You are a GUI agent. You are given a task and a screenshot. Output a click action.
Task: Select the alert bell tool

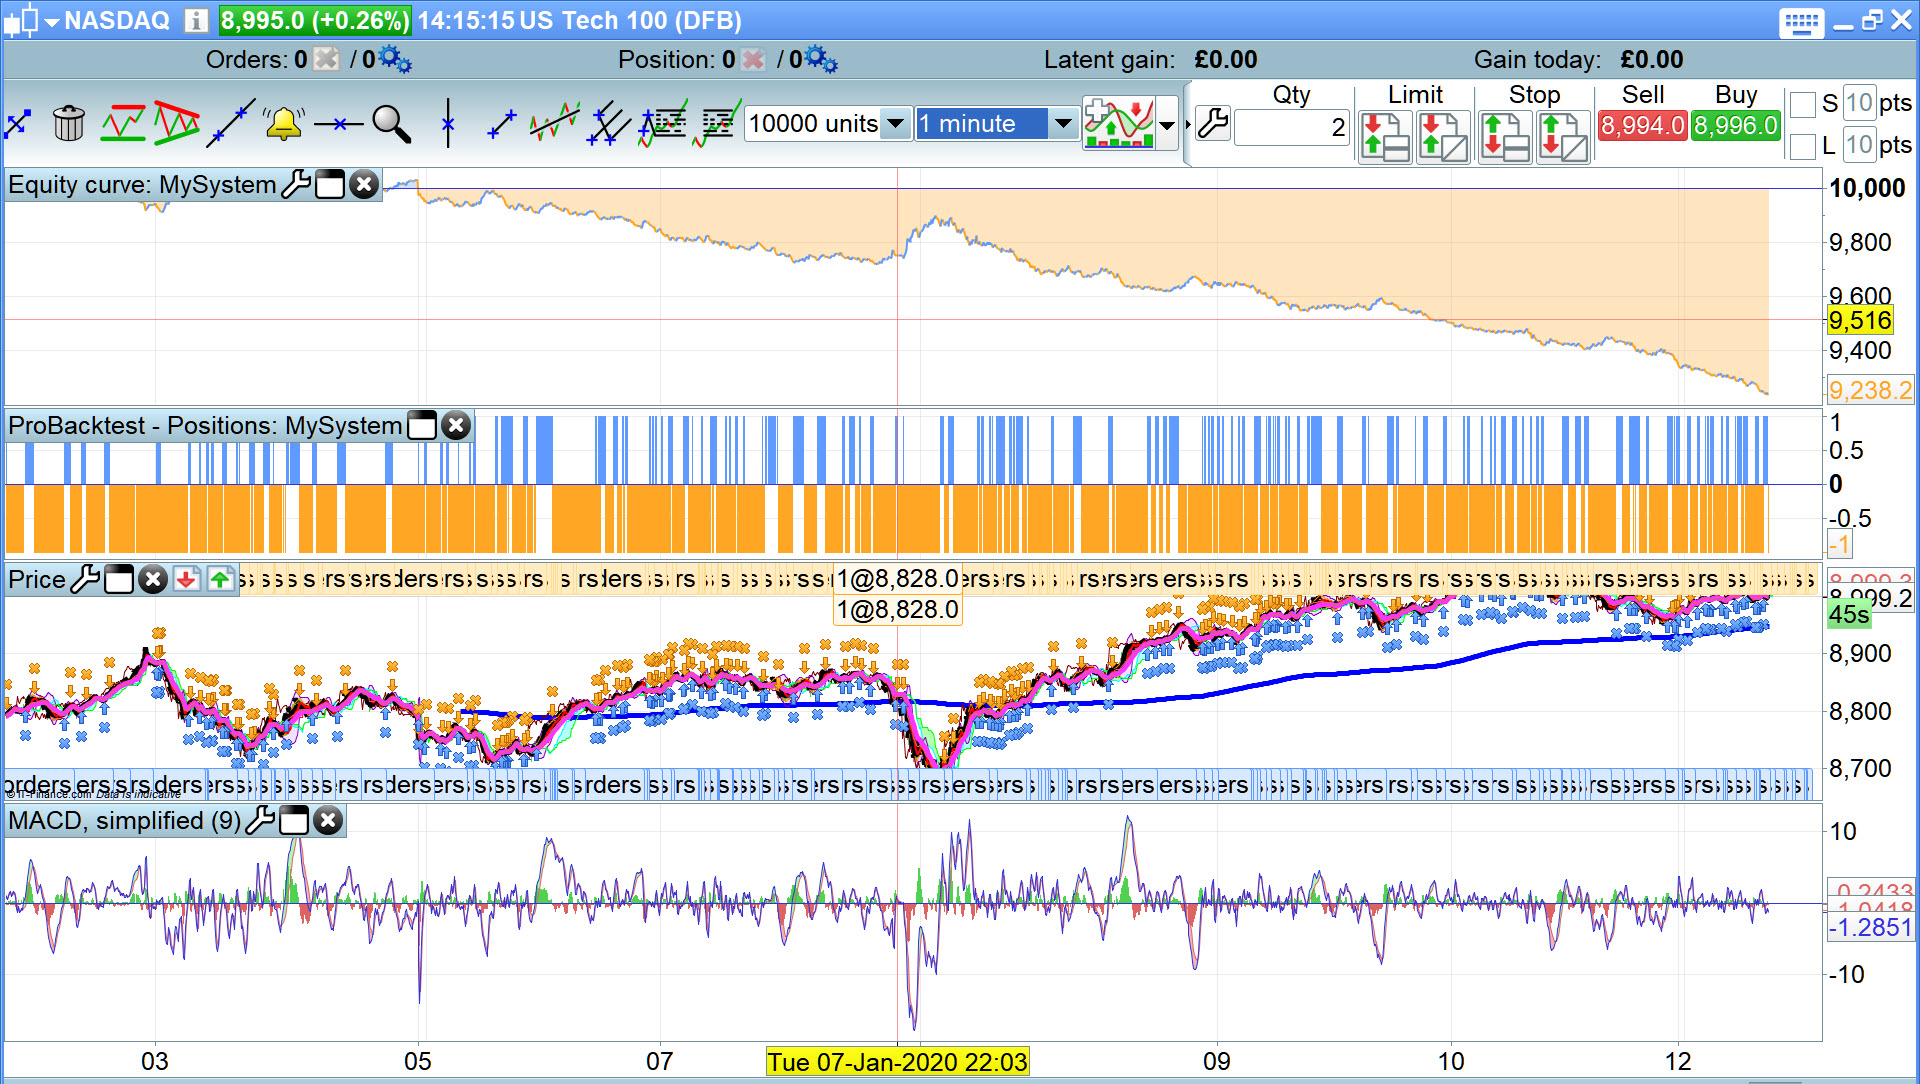tap(283, 124)
